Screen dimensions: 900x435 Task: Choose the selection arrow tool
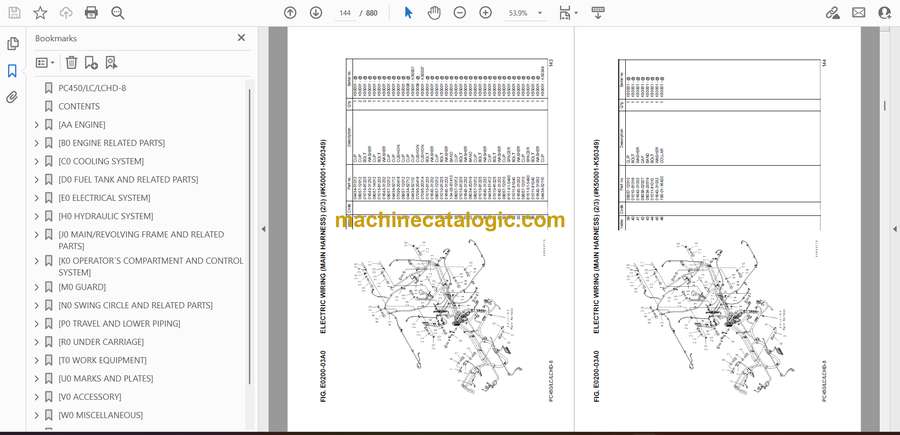pos(408,13)
